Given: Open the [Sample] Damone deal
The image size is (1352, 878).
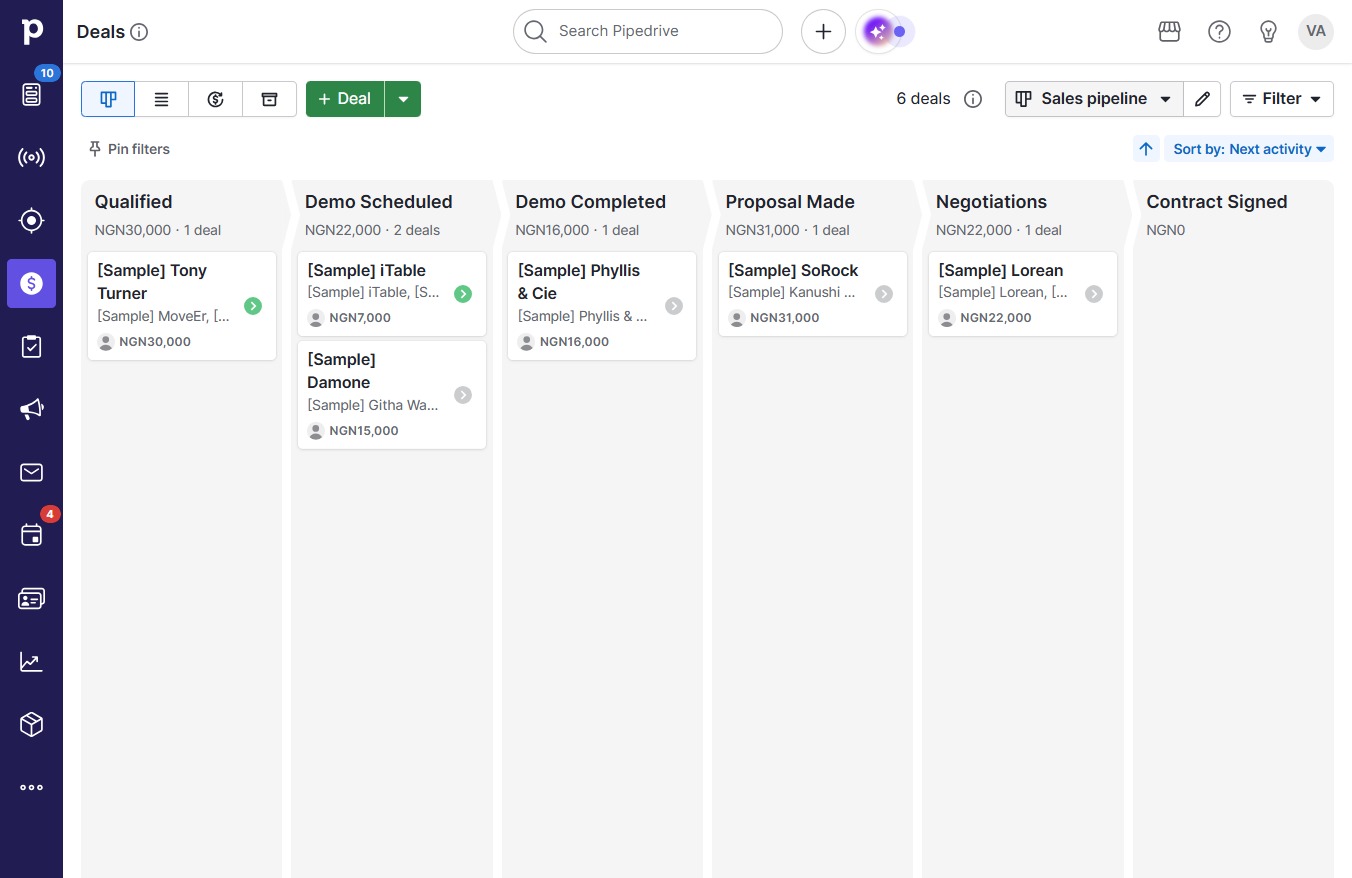Looking at the screenshot, I should [x=392, y=395].
